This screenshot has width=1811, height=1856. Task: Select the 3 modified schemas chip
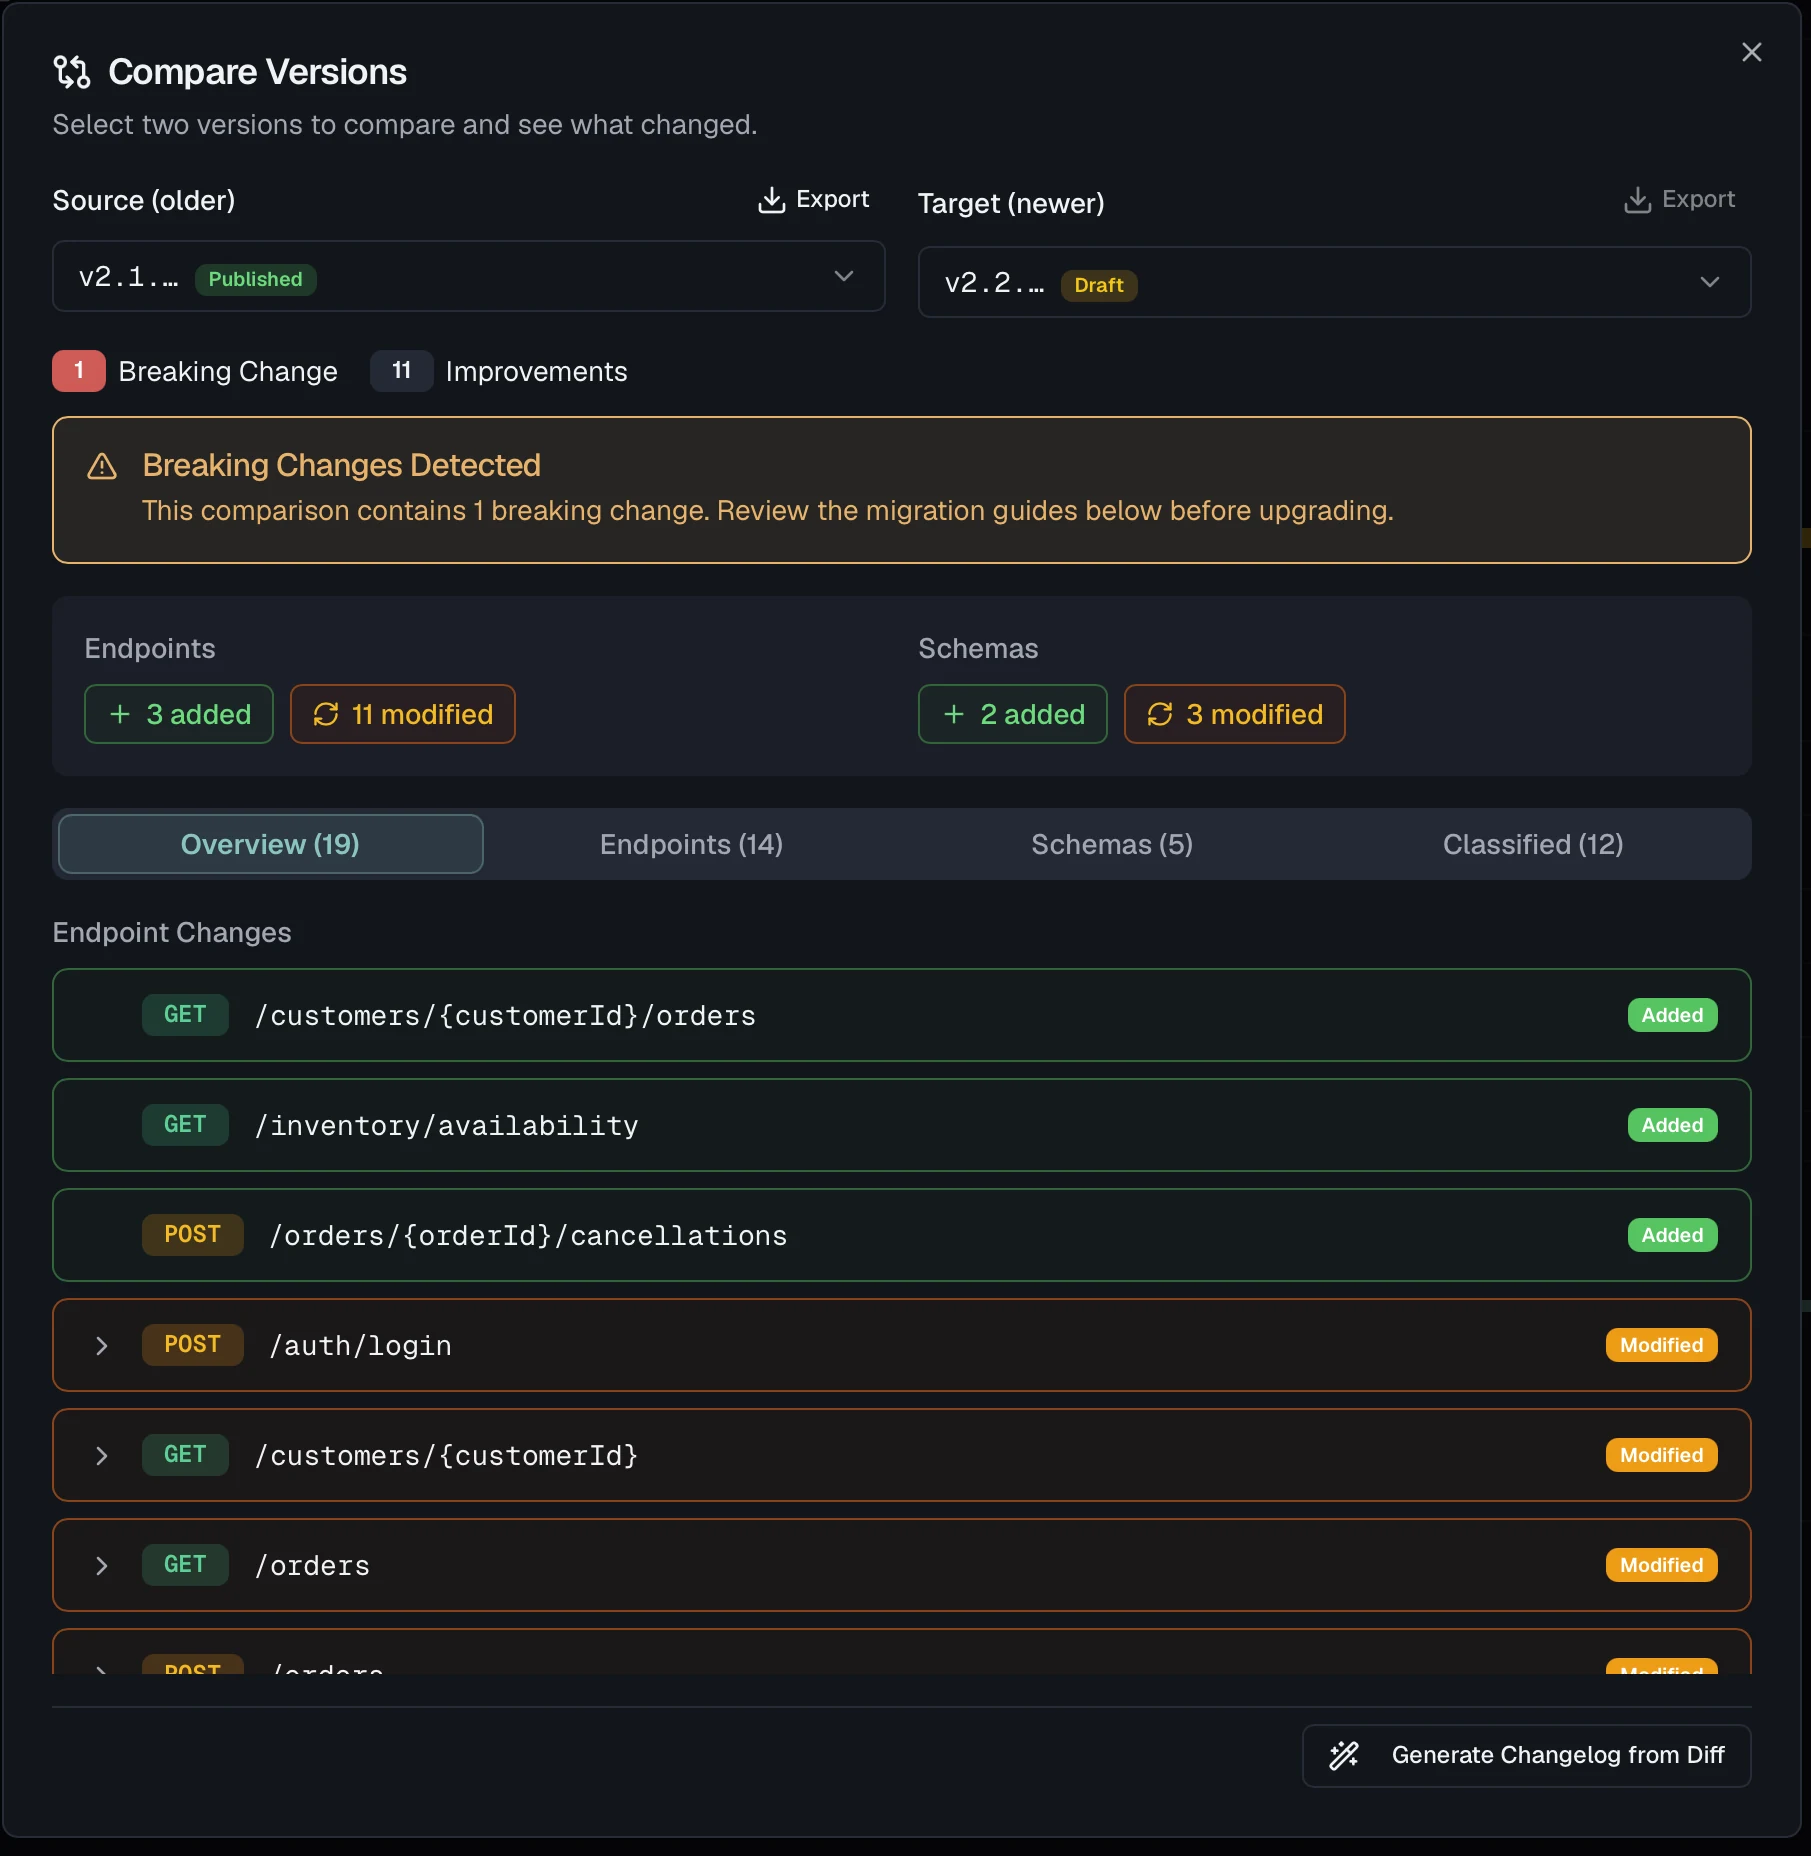point(1235,714)
